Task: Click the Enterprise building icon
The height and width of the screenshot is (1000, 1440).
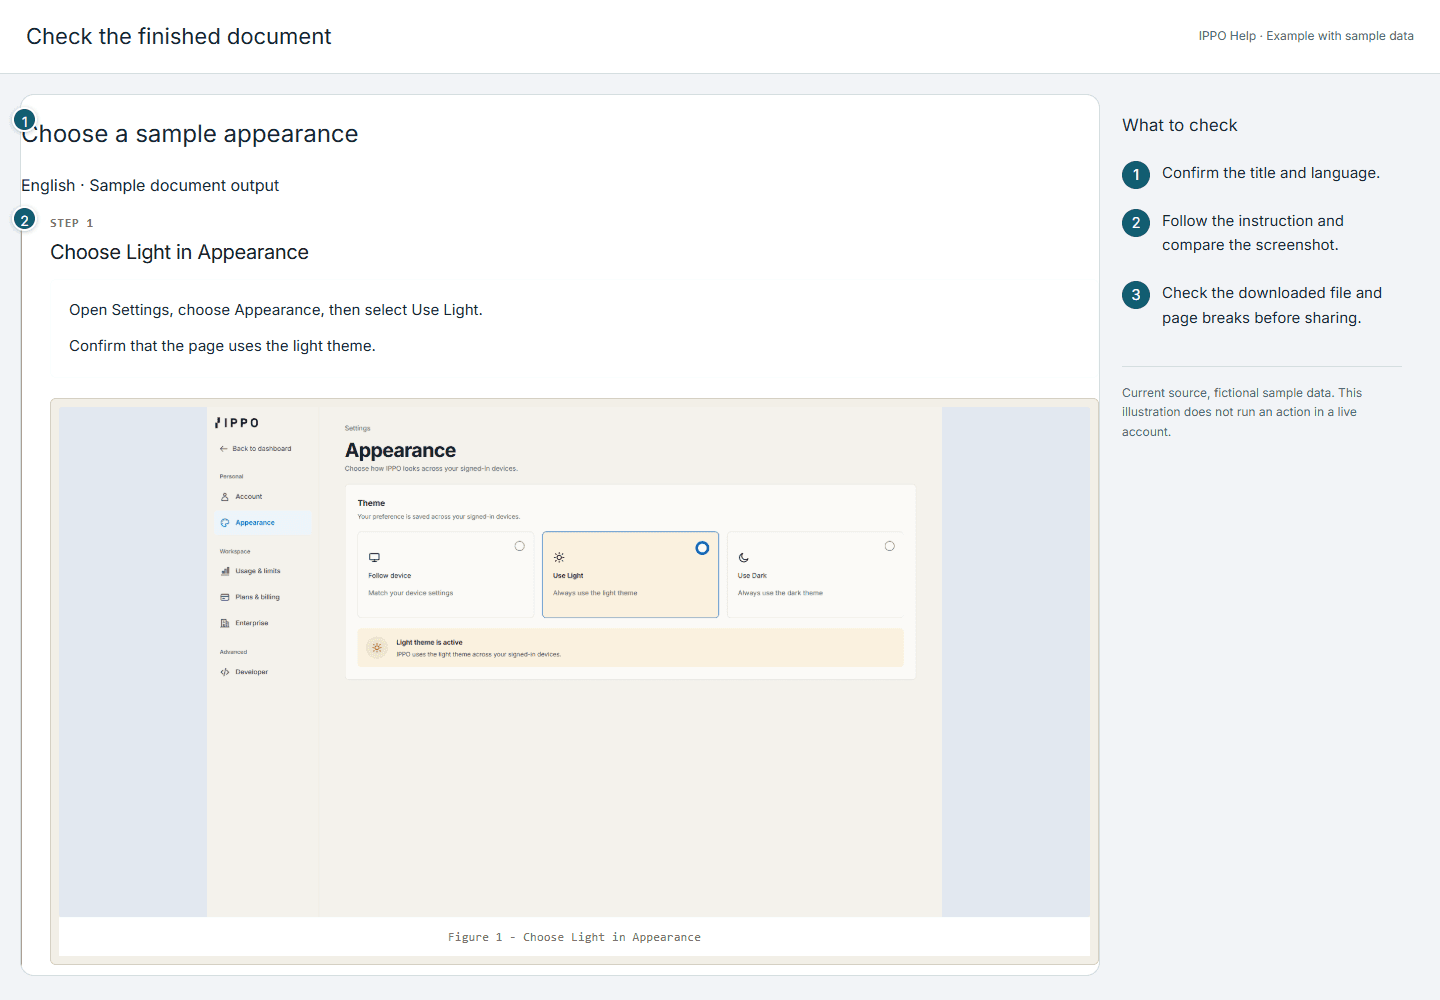Action: (x=225, y=623)
